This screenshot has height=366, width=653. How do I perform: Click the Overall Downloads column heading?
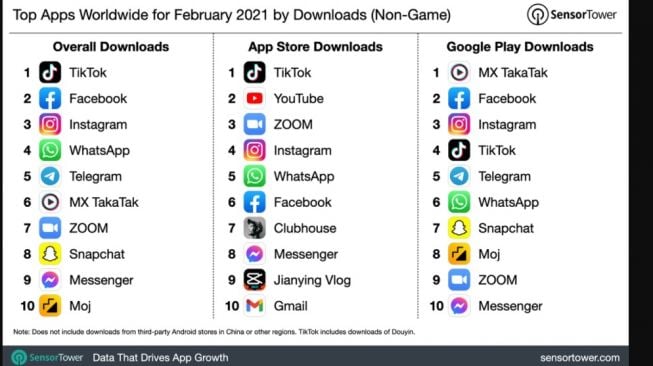tap(111, 47)
